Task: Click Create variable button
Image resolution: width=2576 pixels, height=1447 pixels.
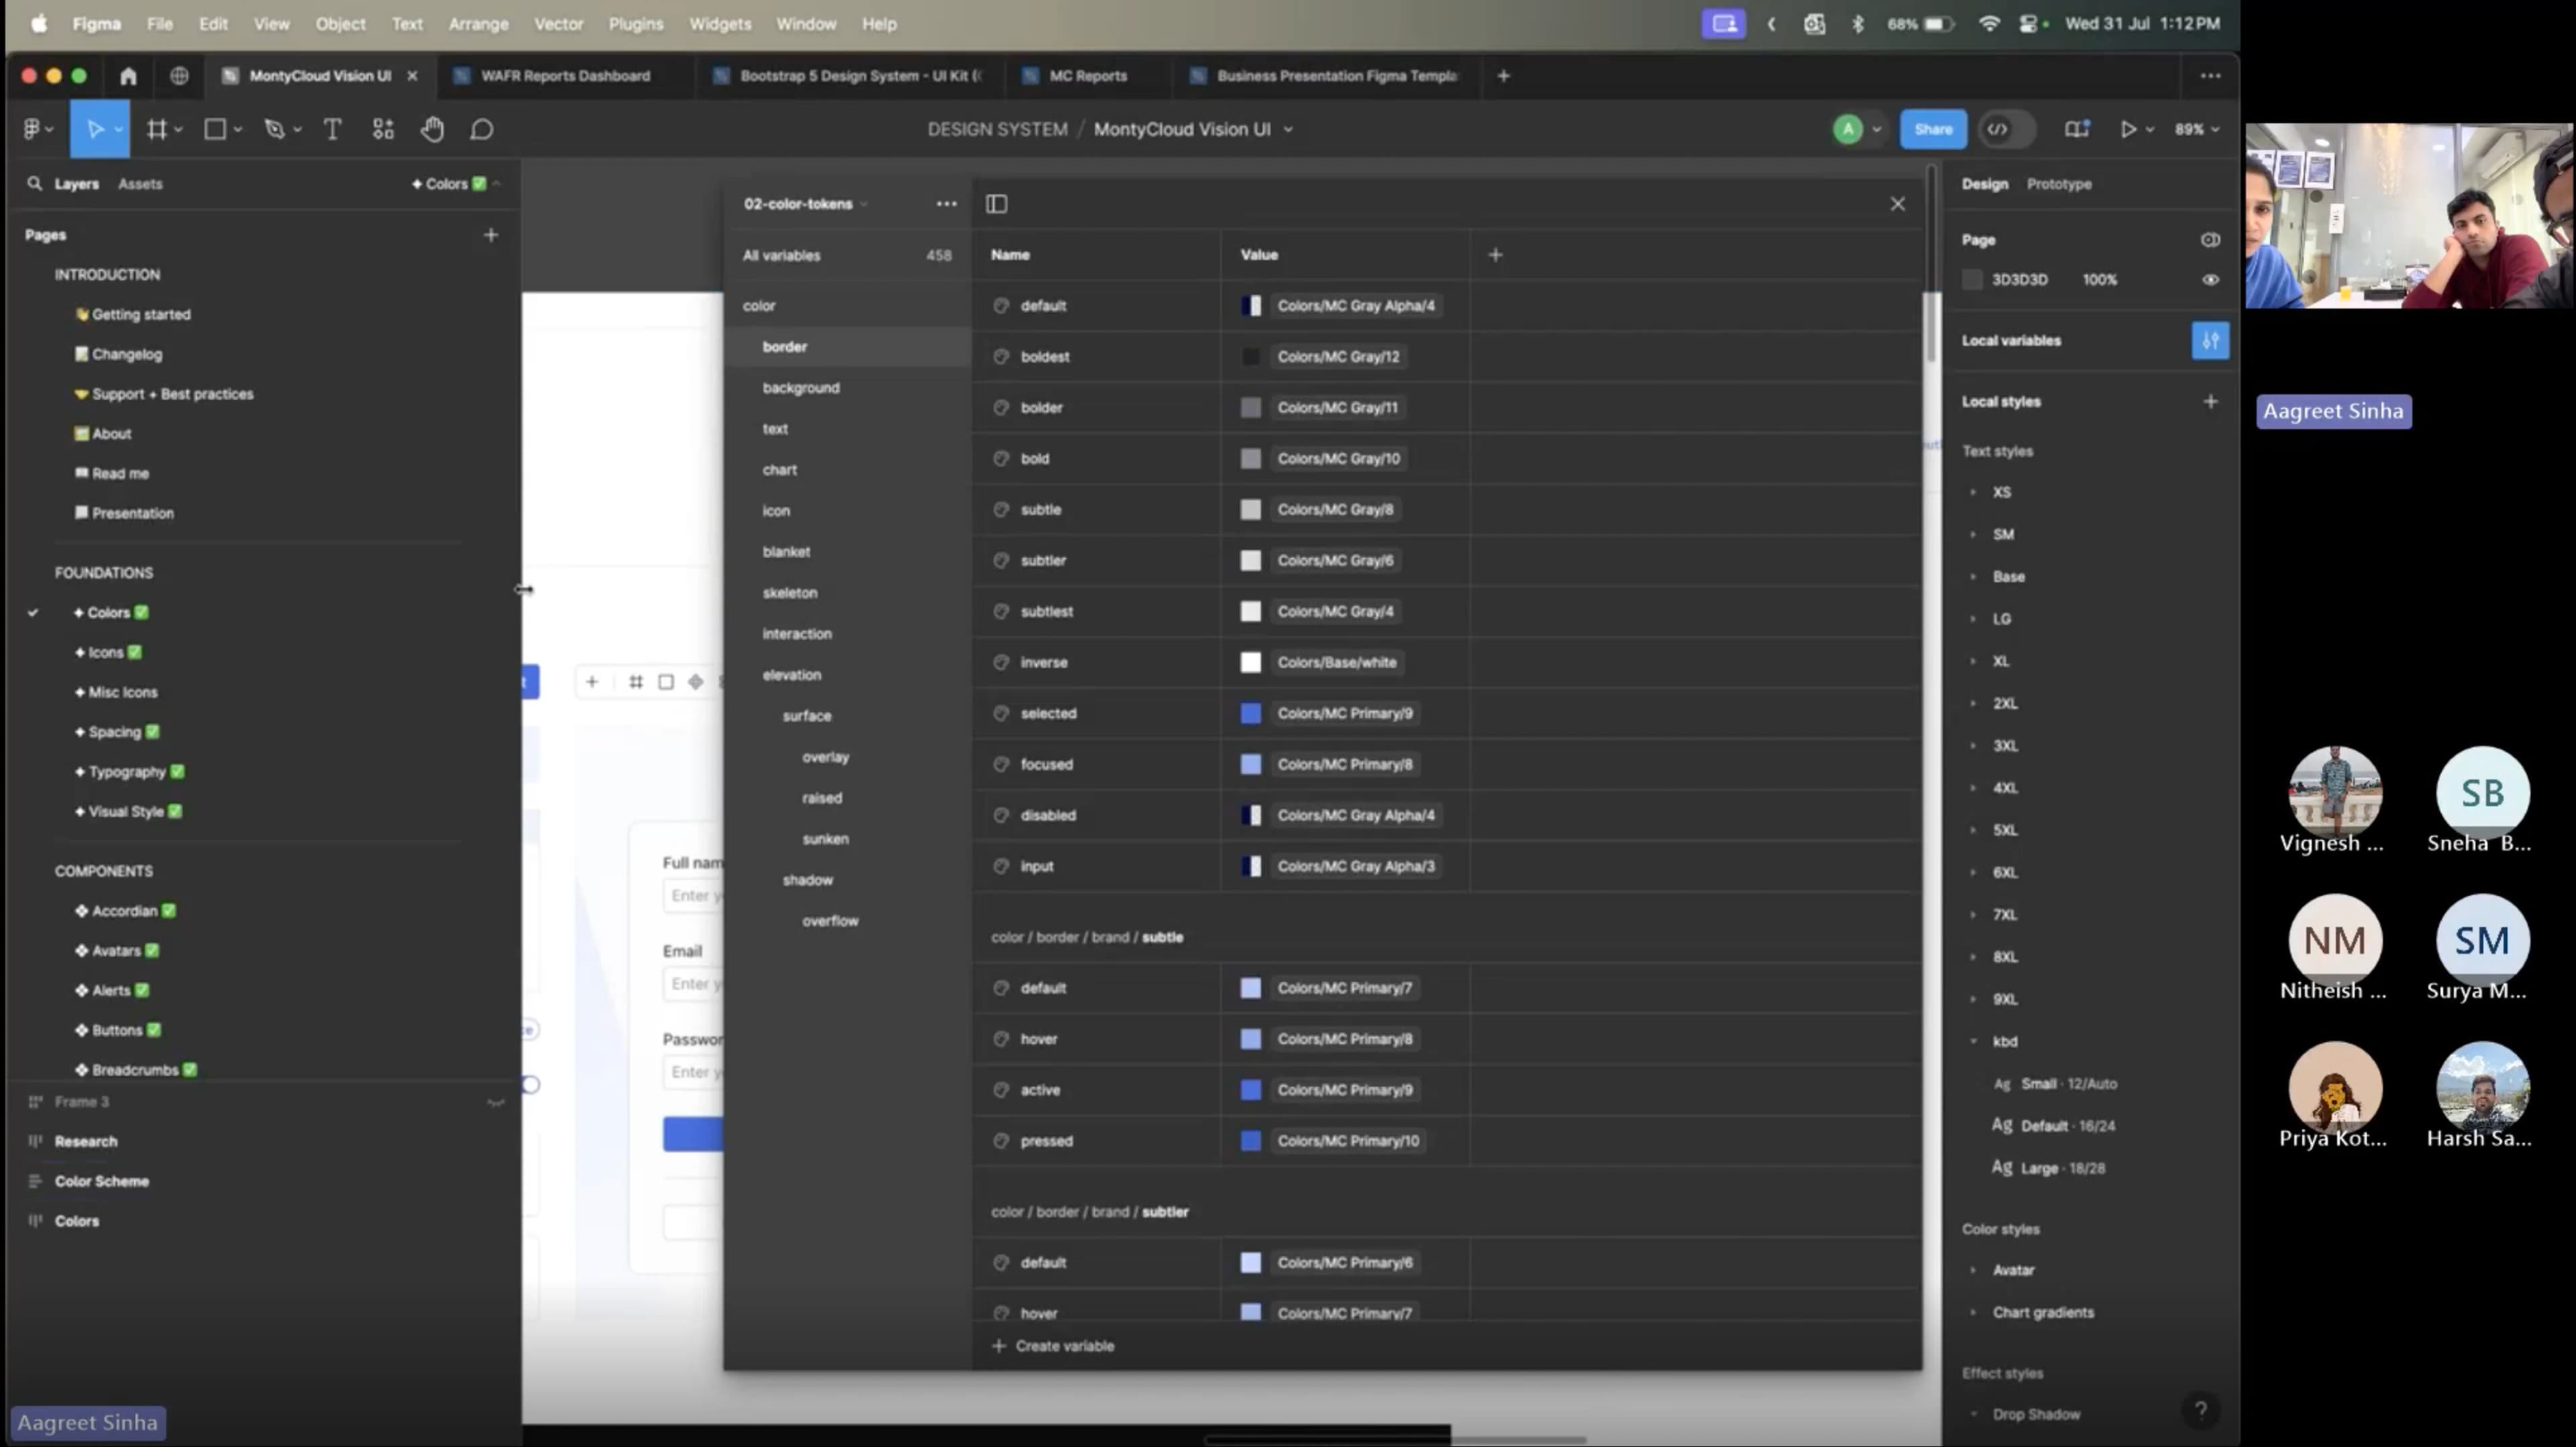Action: click(x=1053, y=1346)
